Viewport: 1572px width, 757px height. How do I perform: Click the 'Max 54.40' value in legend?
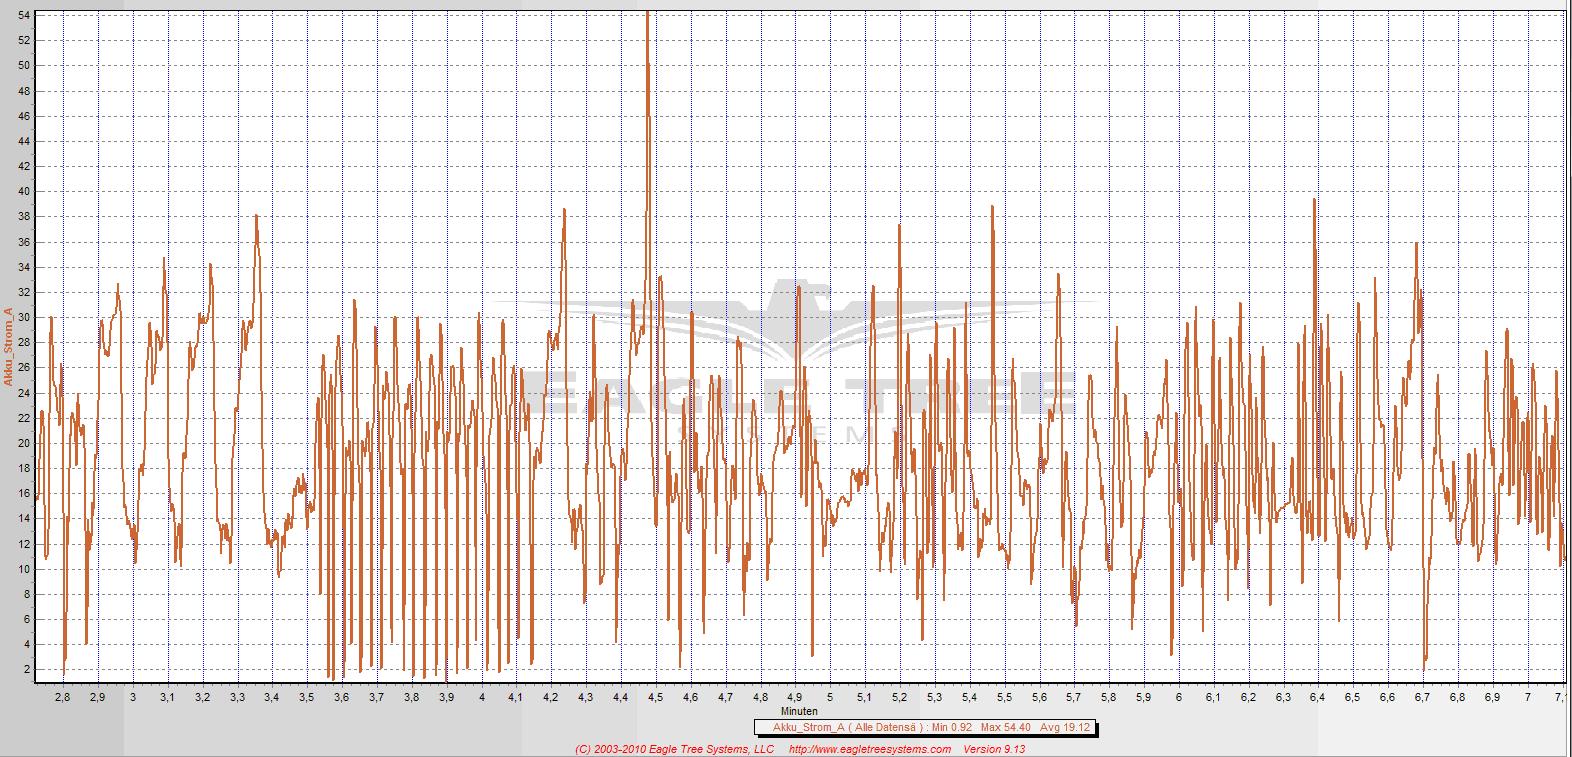coord(1006,728)
